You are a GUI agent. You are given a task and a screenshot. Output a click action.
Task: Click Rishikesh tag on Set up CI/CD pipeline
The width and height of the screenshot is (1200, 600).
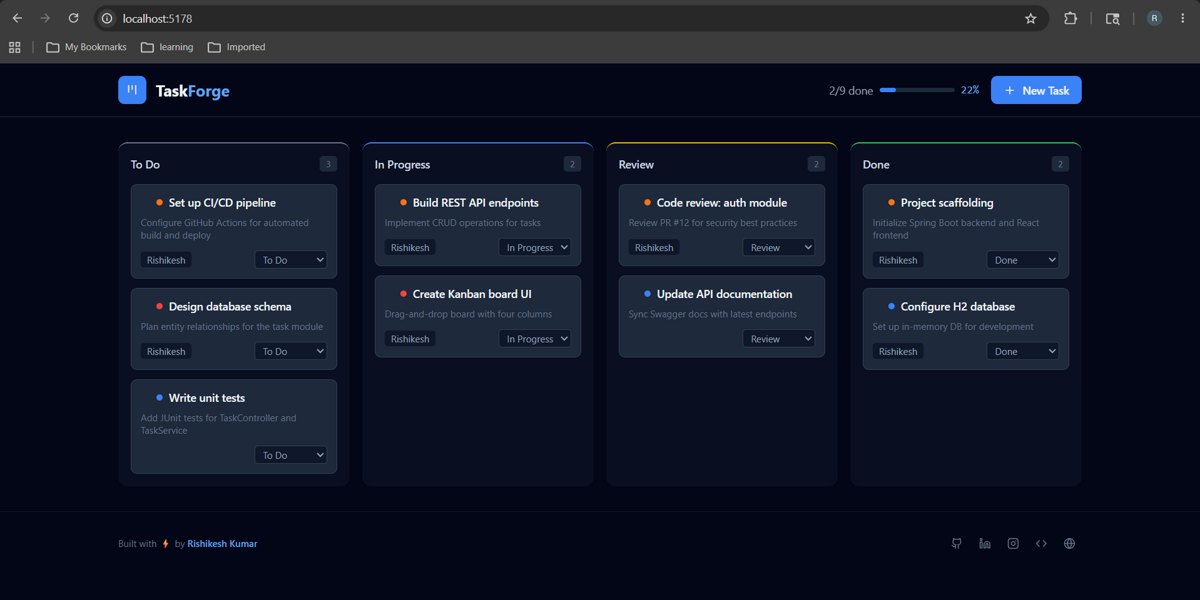[x=166, y=260]
